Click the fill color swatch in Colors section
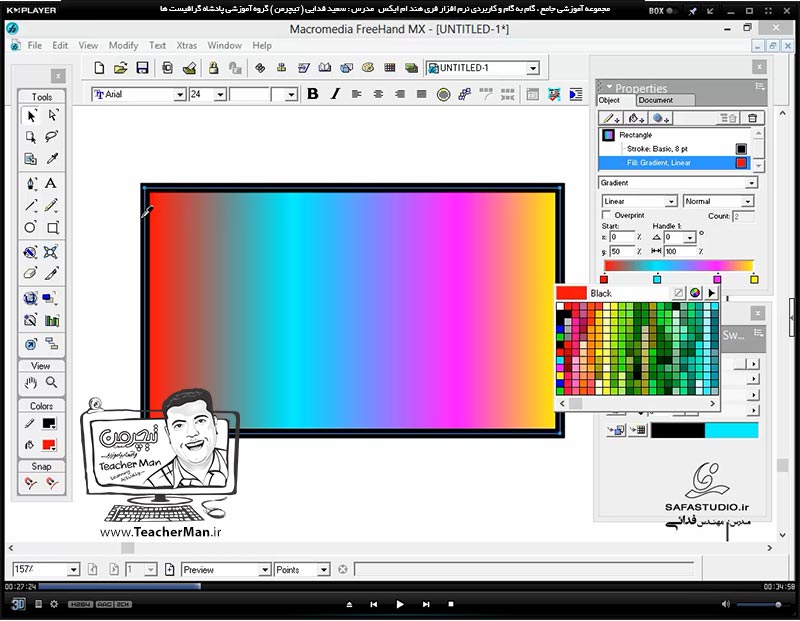This screenshot has width=800, height=621. [x=49, y=444]
